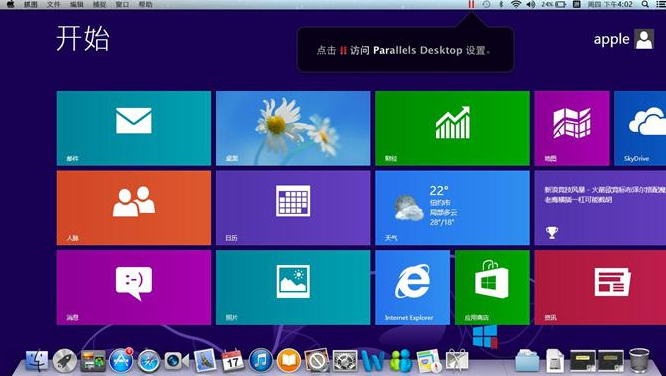This screenshot has height=376, width=666.
Task: Click the Time Machine menu bar icon
Action: pyautogui.click(x=486, y=4)
